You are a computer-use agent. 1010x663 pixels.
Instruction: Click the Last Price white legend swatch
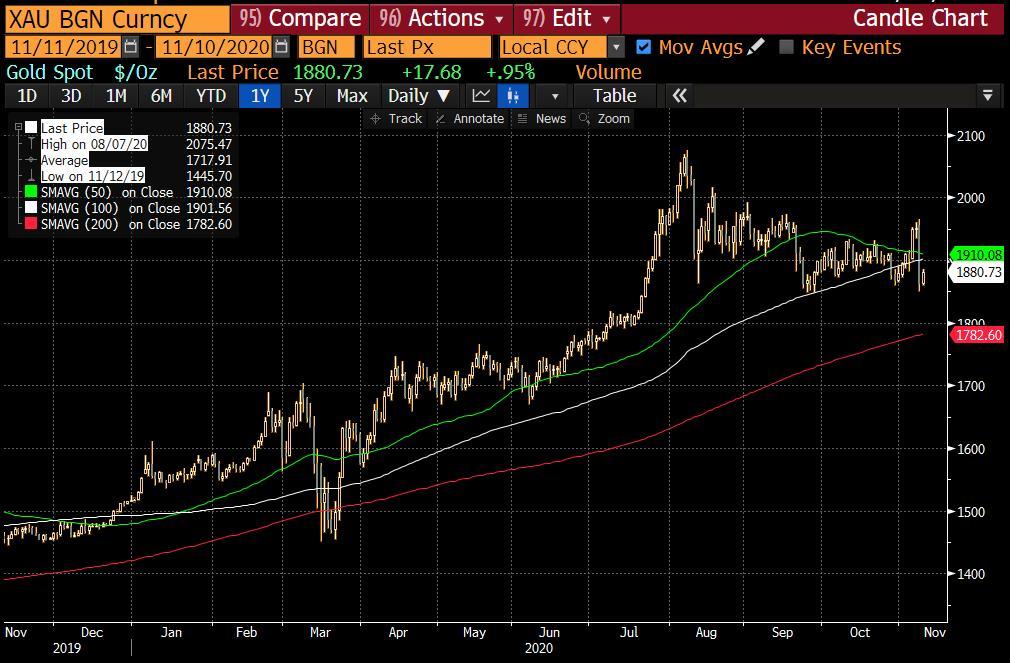[32, 128]
